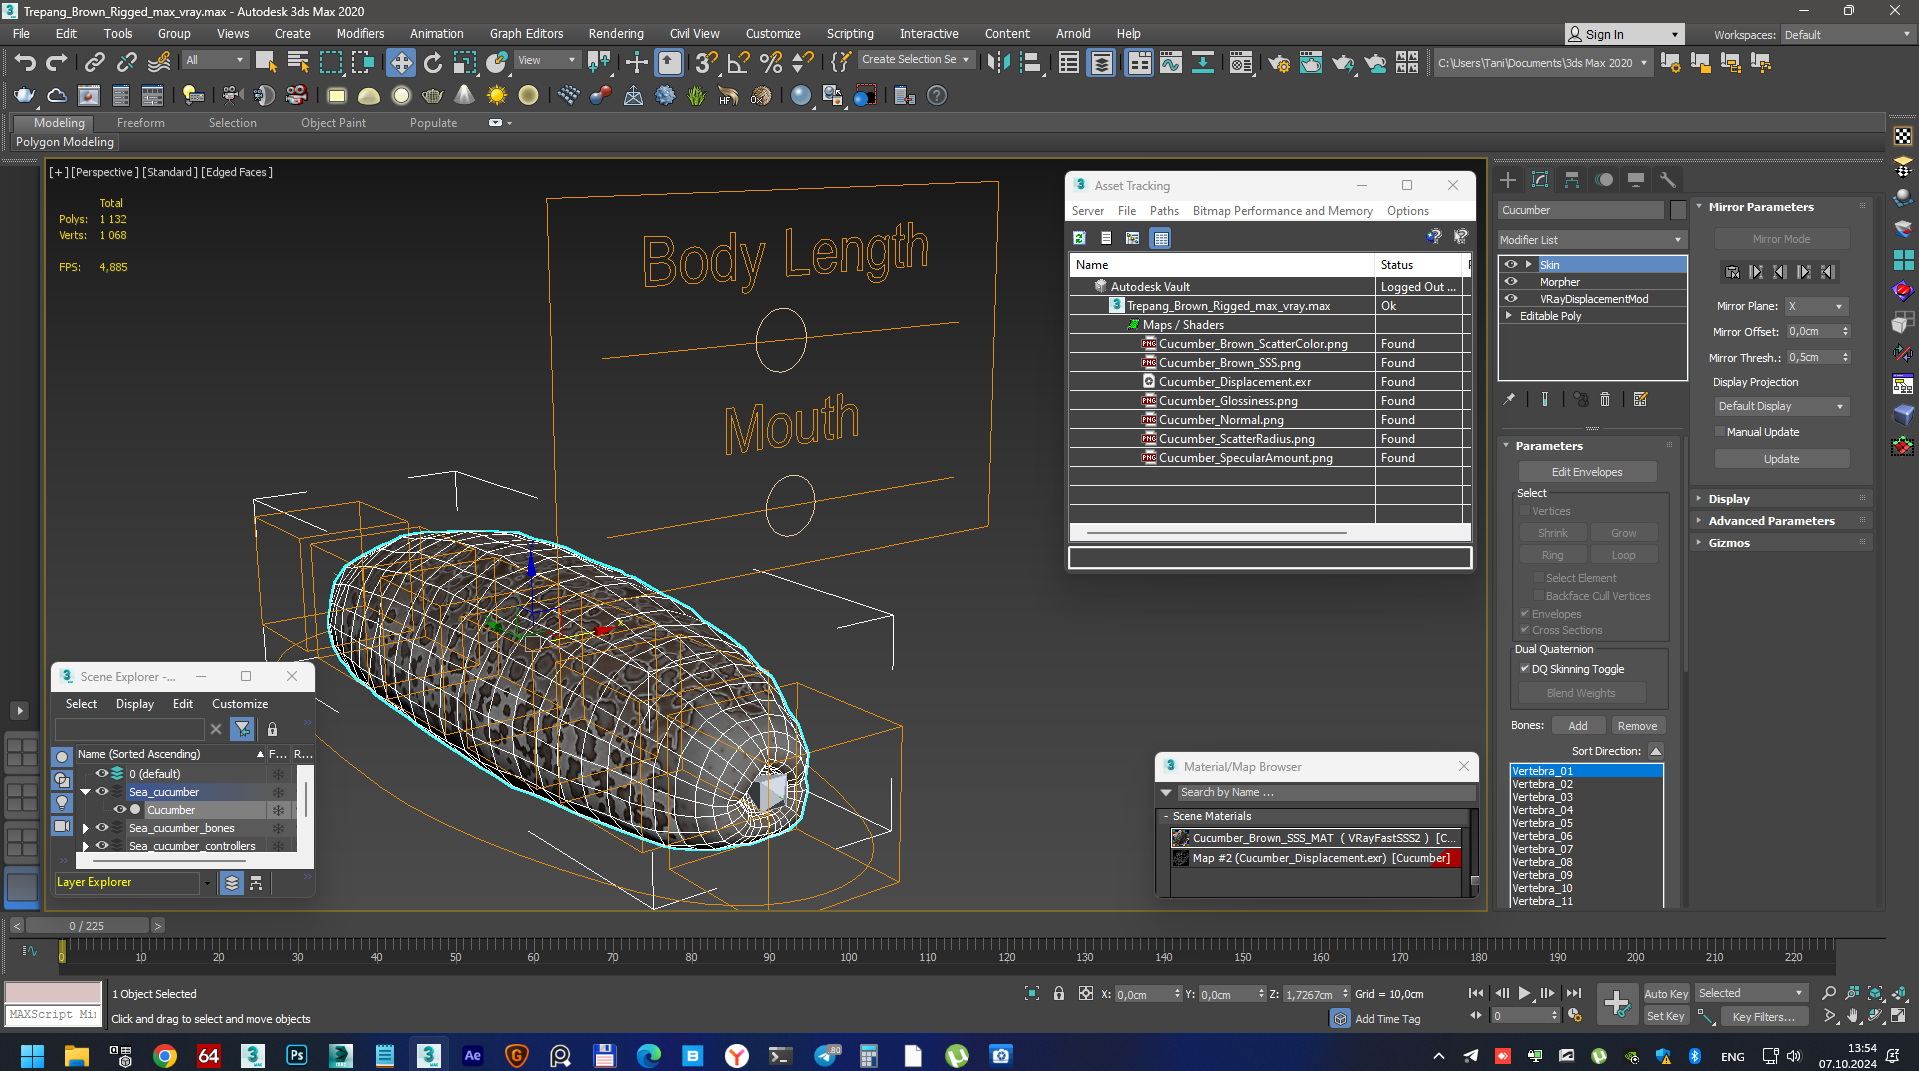The width and height of the screenshot is (1919, 1071).
Task: Open the Modifier List dropdown
Action: (1592, 240)
